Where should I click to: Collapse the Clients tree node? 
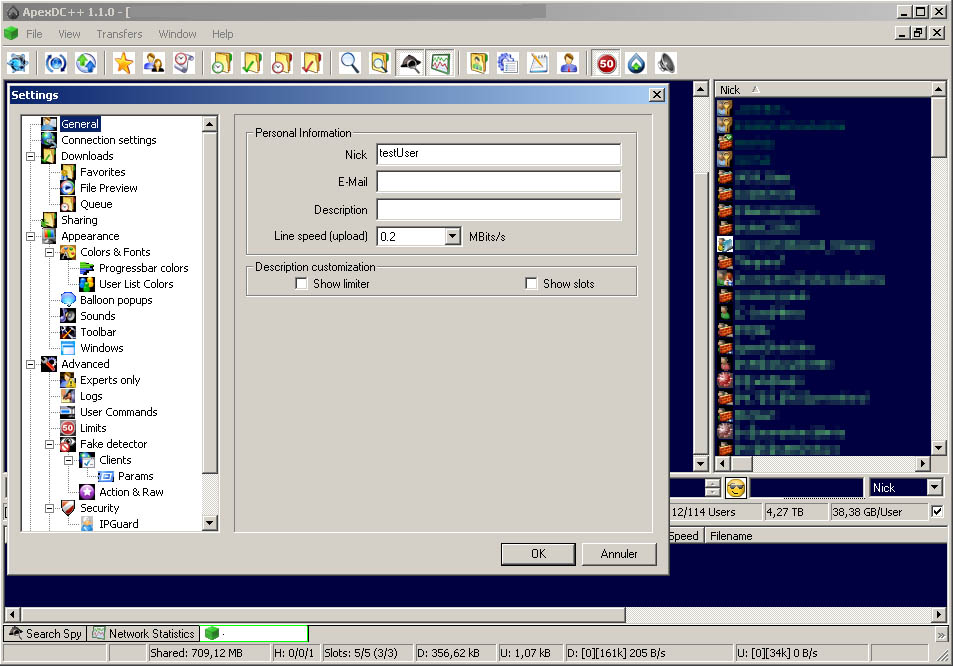pos(69,461)
